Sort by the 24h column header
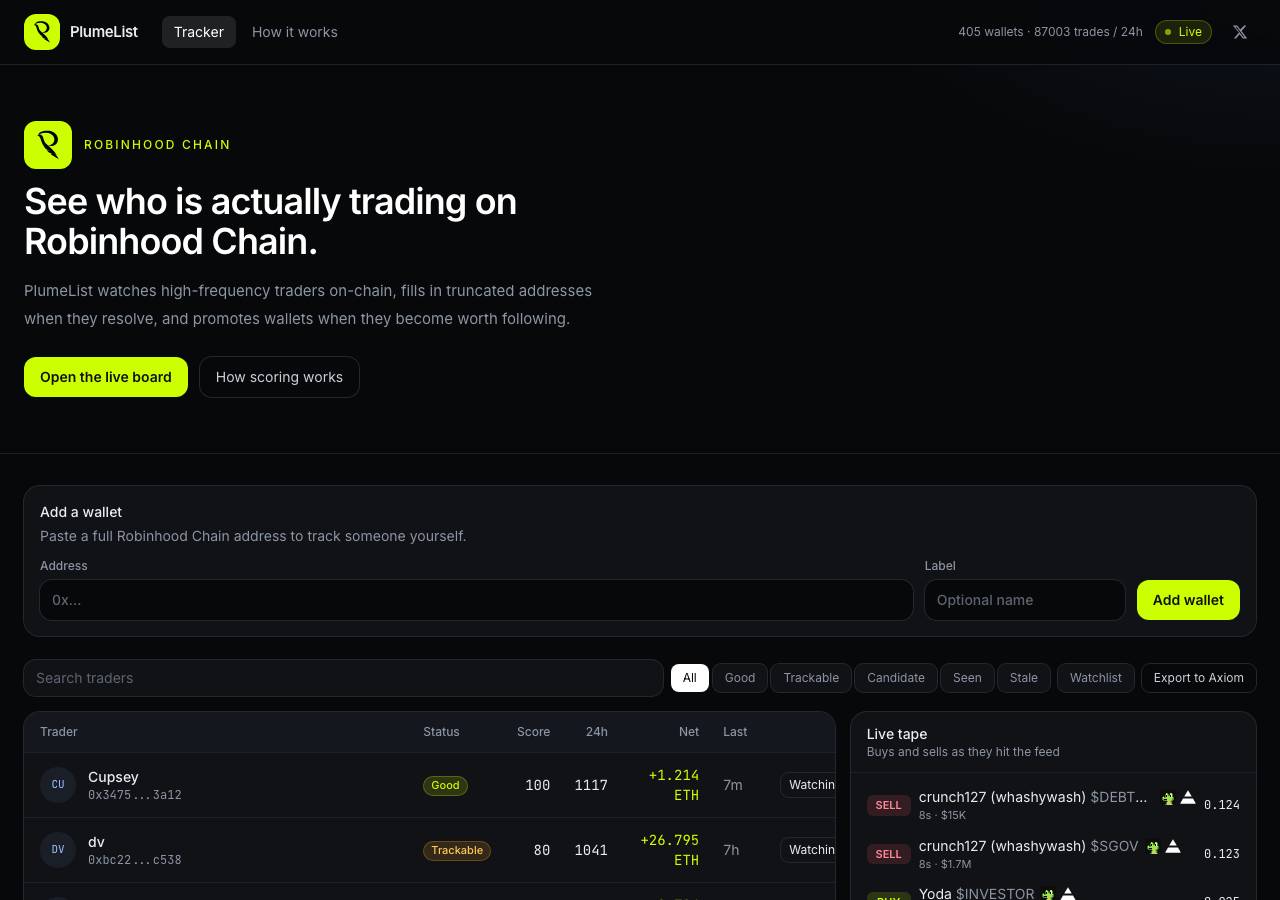Image resolution: width=1280 pixels, height=900 pixels. (x=597, y=732)
